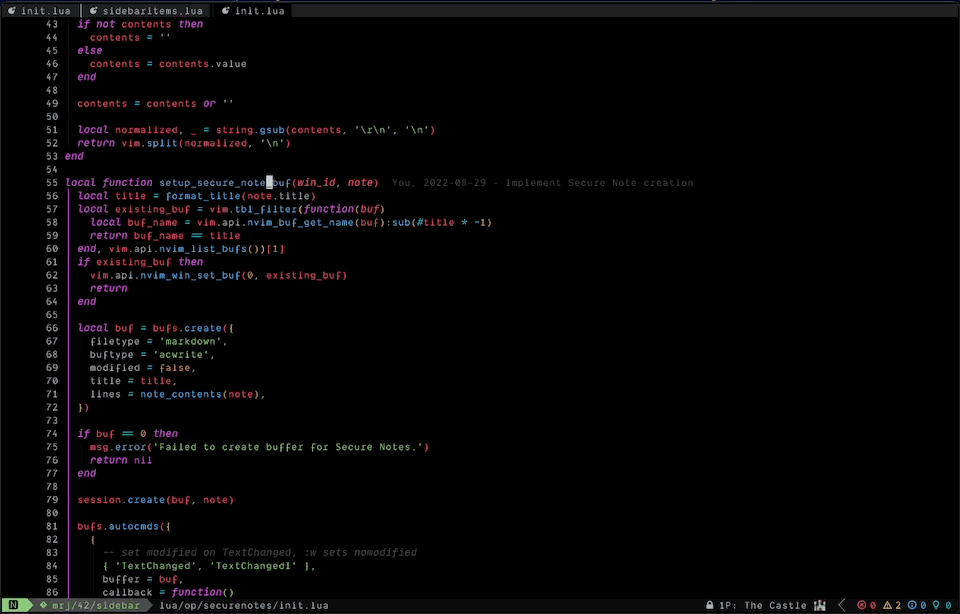Click the branch name mrj/42/sidebar
The width and height of the screenshot is (960, 614).
point(96,605)
